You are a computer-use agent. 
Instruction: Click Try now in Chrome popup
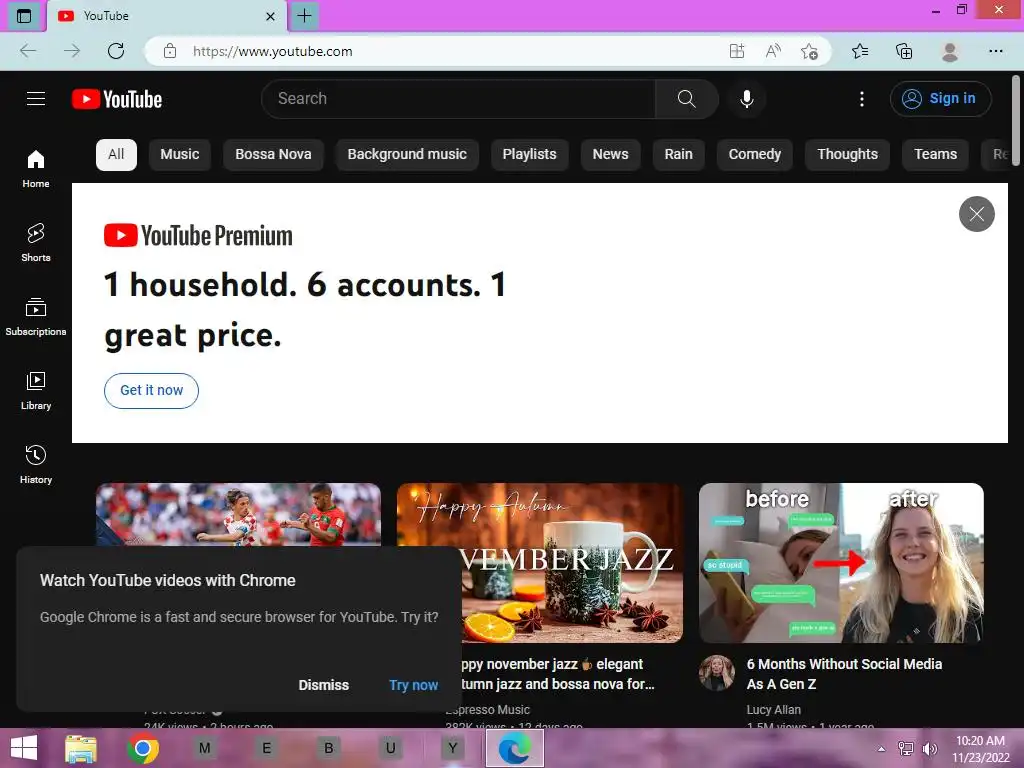(413, 685)
